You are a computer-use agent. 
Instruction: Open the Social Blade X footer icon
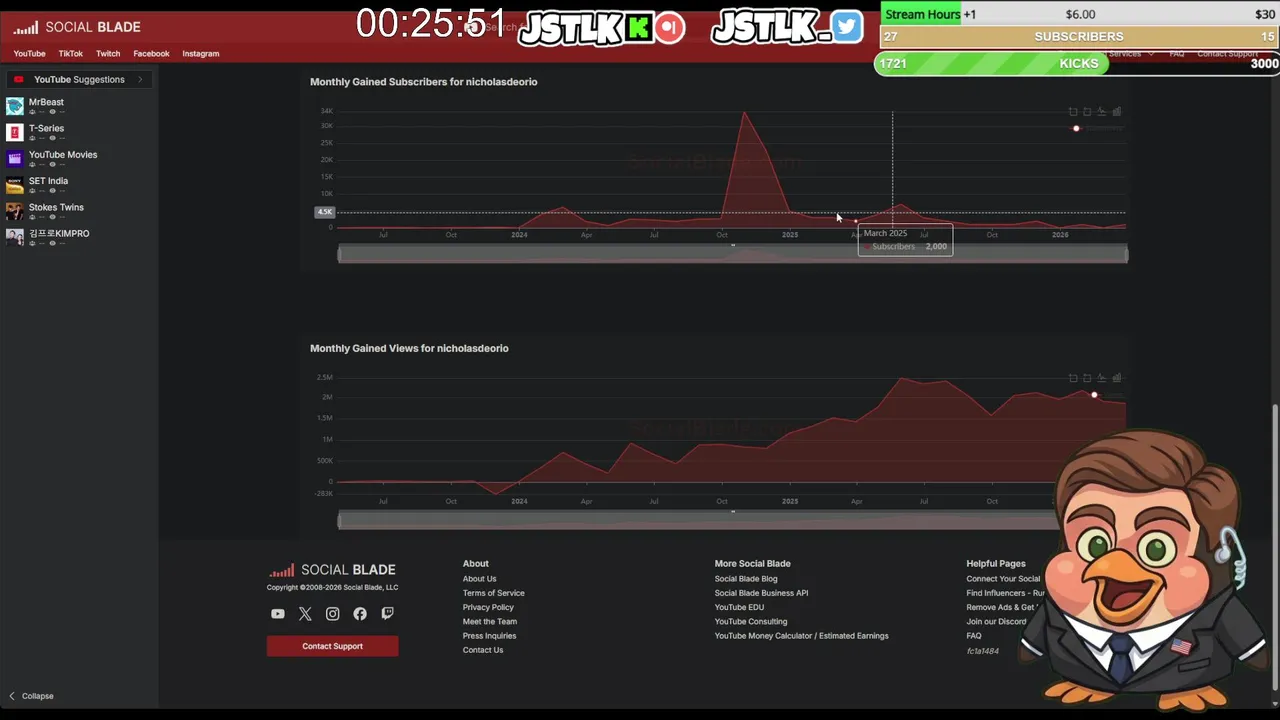pos(305,614)
